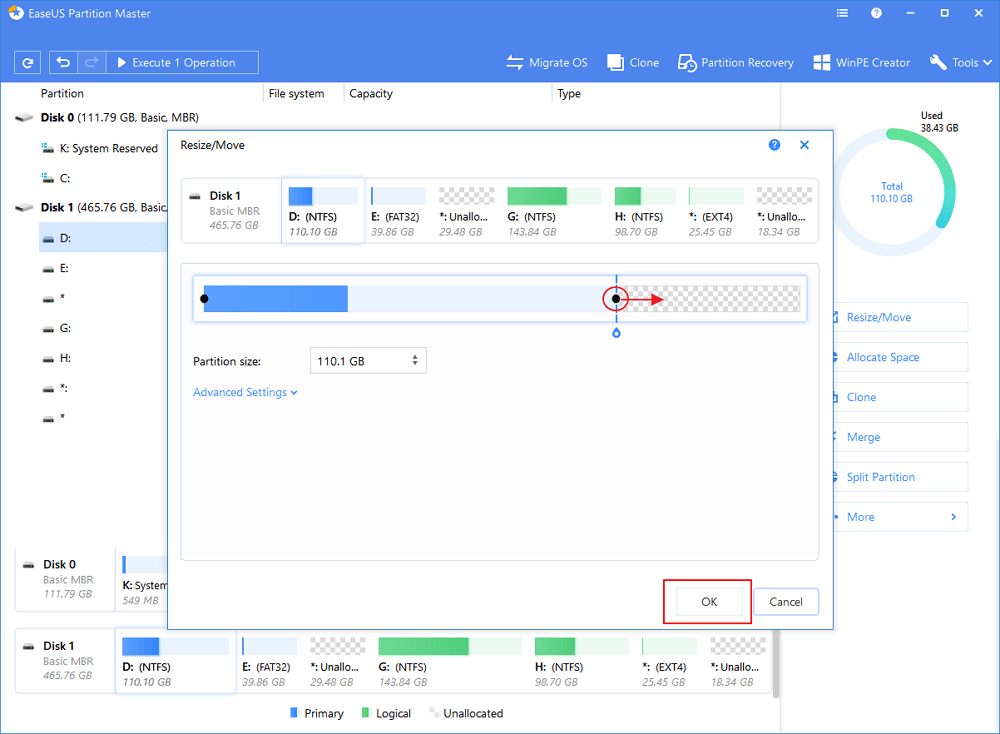Click the partition size stepper arrows
1000x734 pixels.
[x=415, y=360]
